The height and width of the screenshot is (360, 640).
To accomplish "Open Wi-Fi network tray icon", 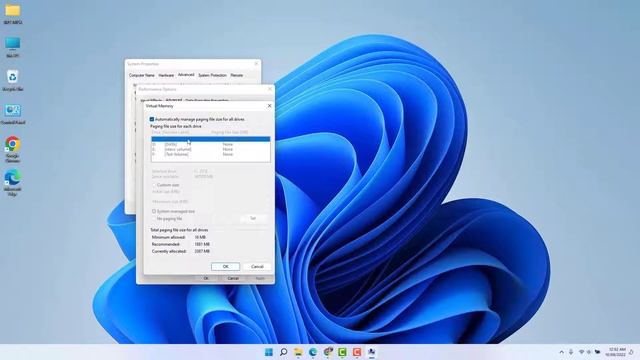I will 581,352.
